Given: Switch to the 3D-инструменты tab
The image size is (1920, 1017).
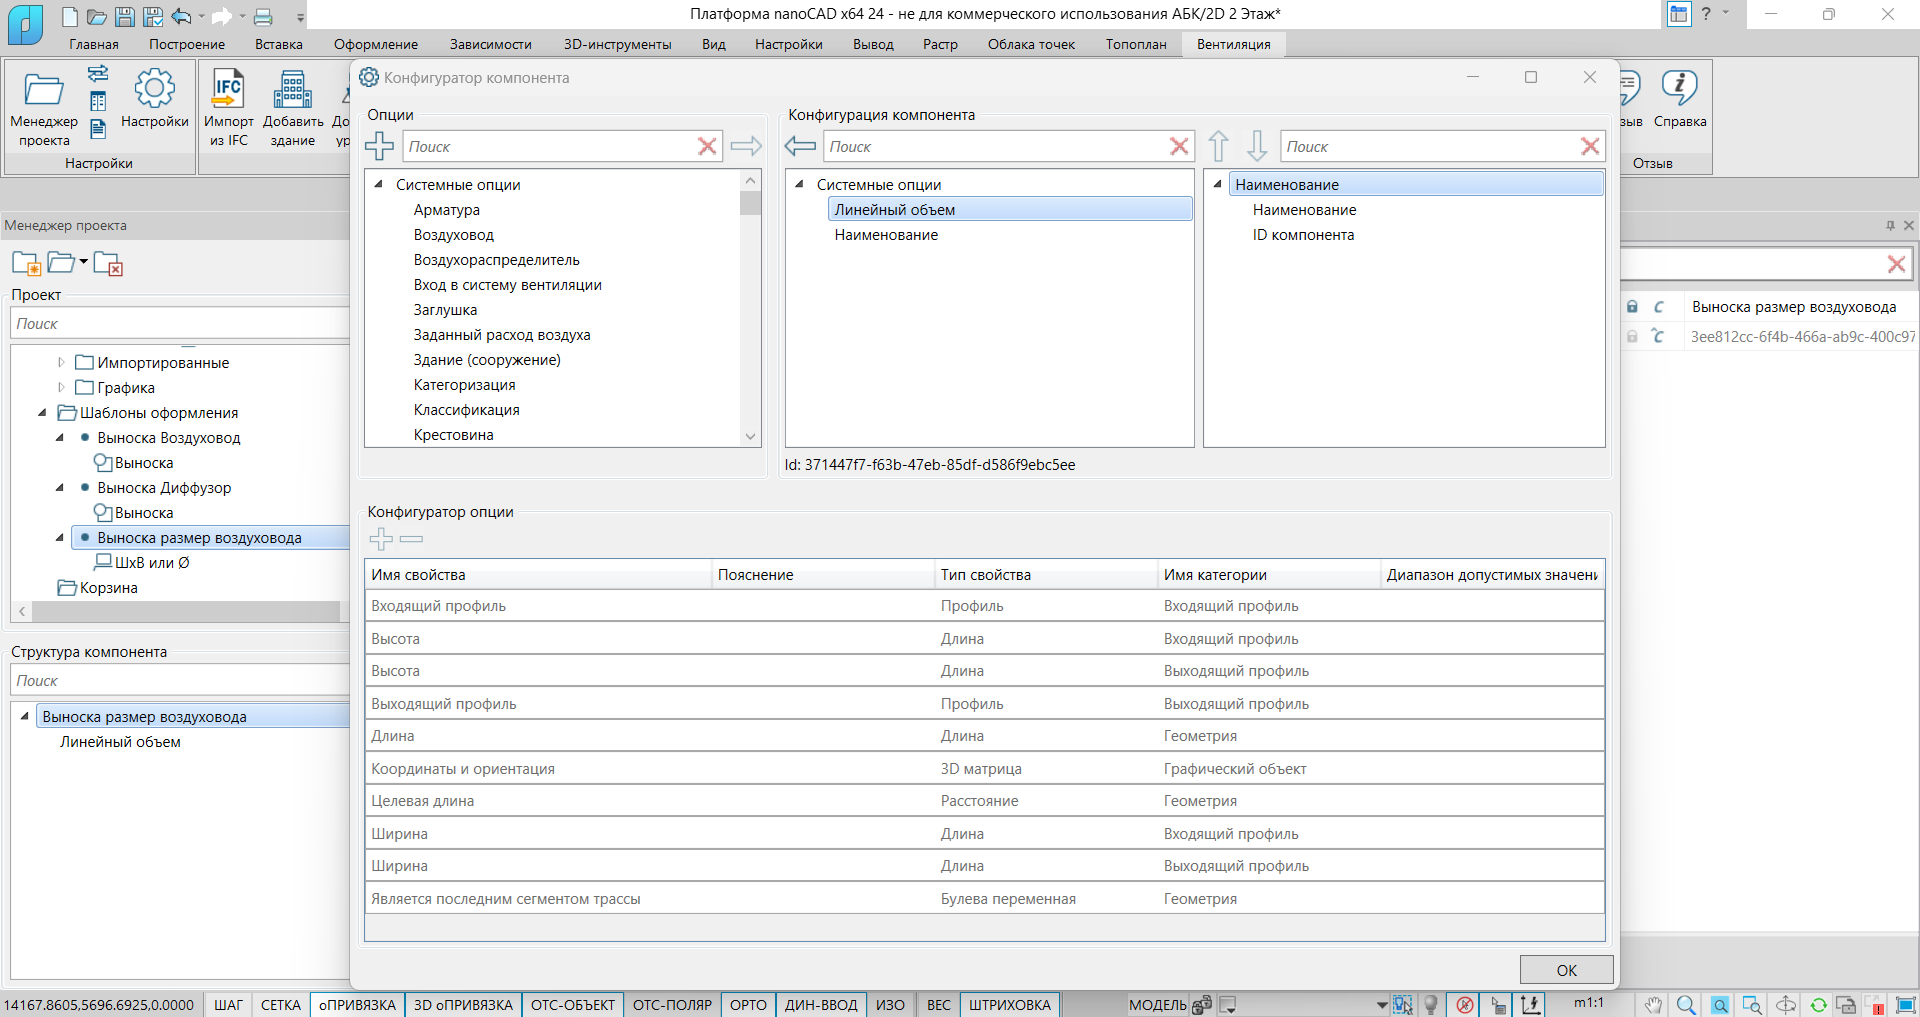Looking at the screenshot, I should click(x=617, y=44).
